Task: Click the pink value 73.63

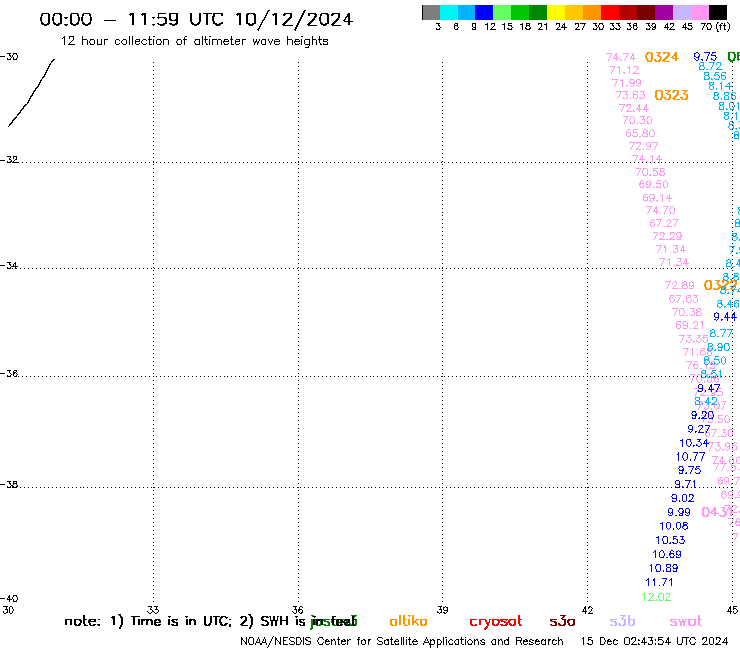Action: [631, 95]
